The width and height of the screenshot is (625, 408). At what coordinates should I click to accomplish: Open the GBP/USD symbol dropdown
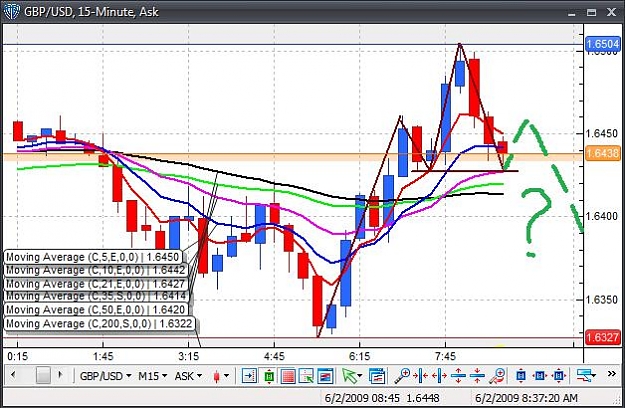pos(106,376)
